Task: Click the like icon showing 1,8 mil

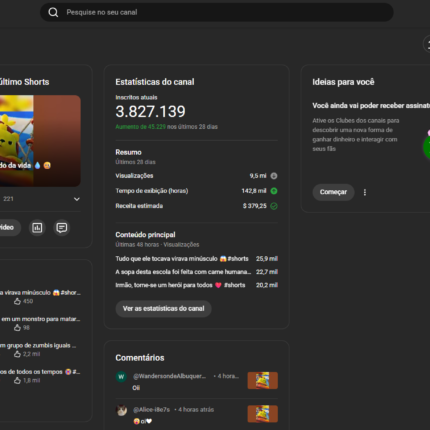Action: [x=17, y=380]
